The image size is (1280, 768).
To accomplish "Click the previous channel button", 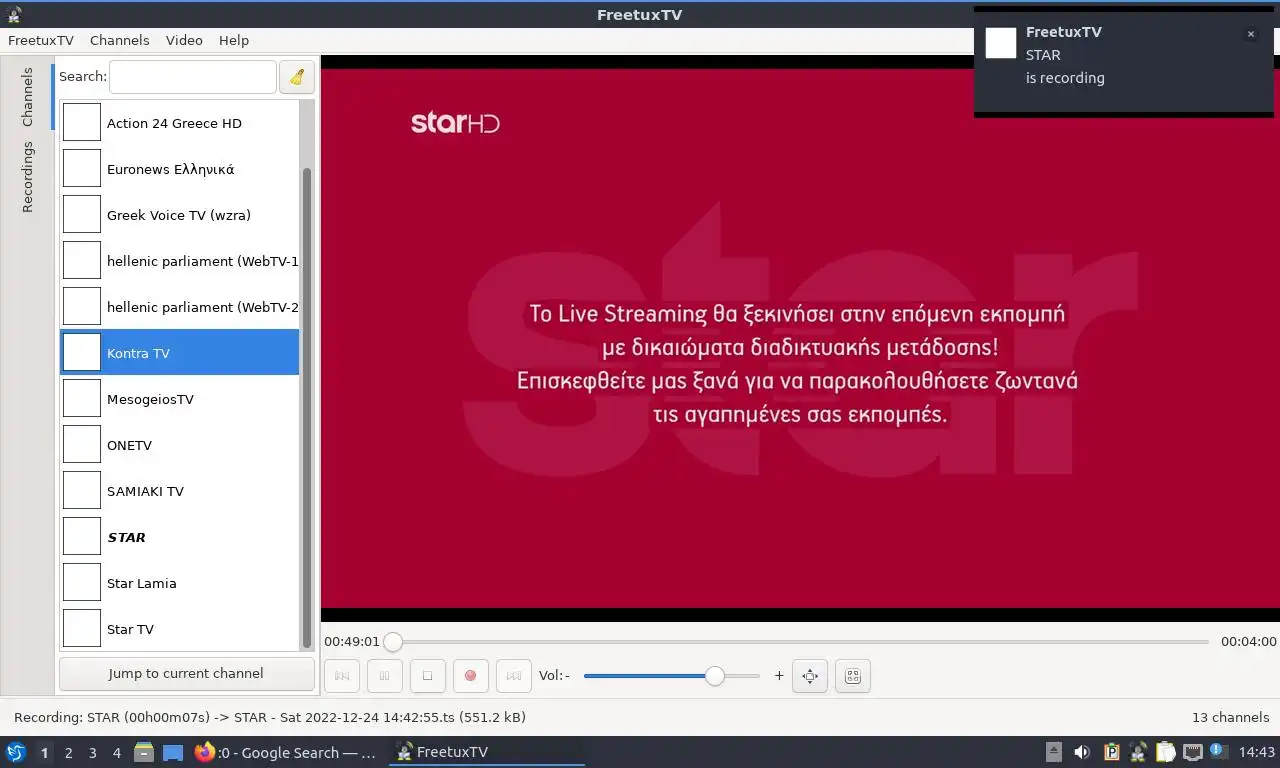I will pyautogui.click(x=341, y=676).
